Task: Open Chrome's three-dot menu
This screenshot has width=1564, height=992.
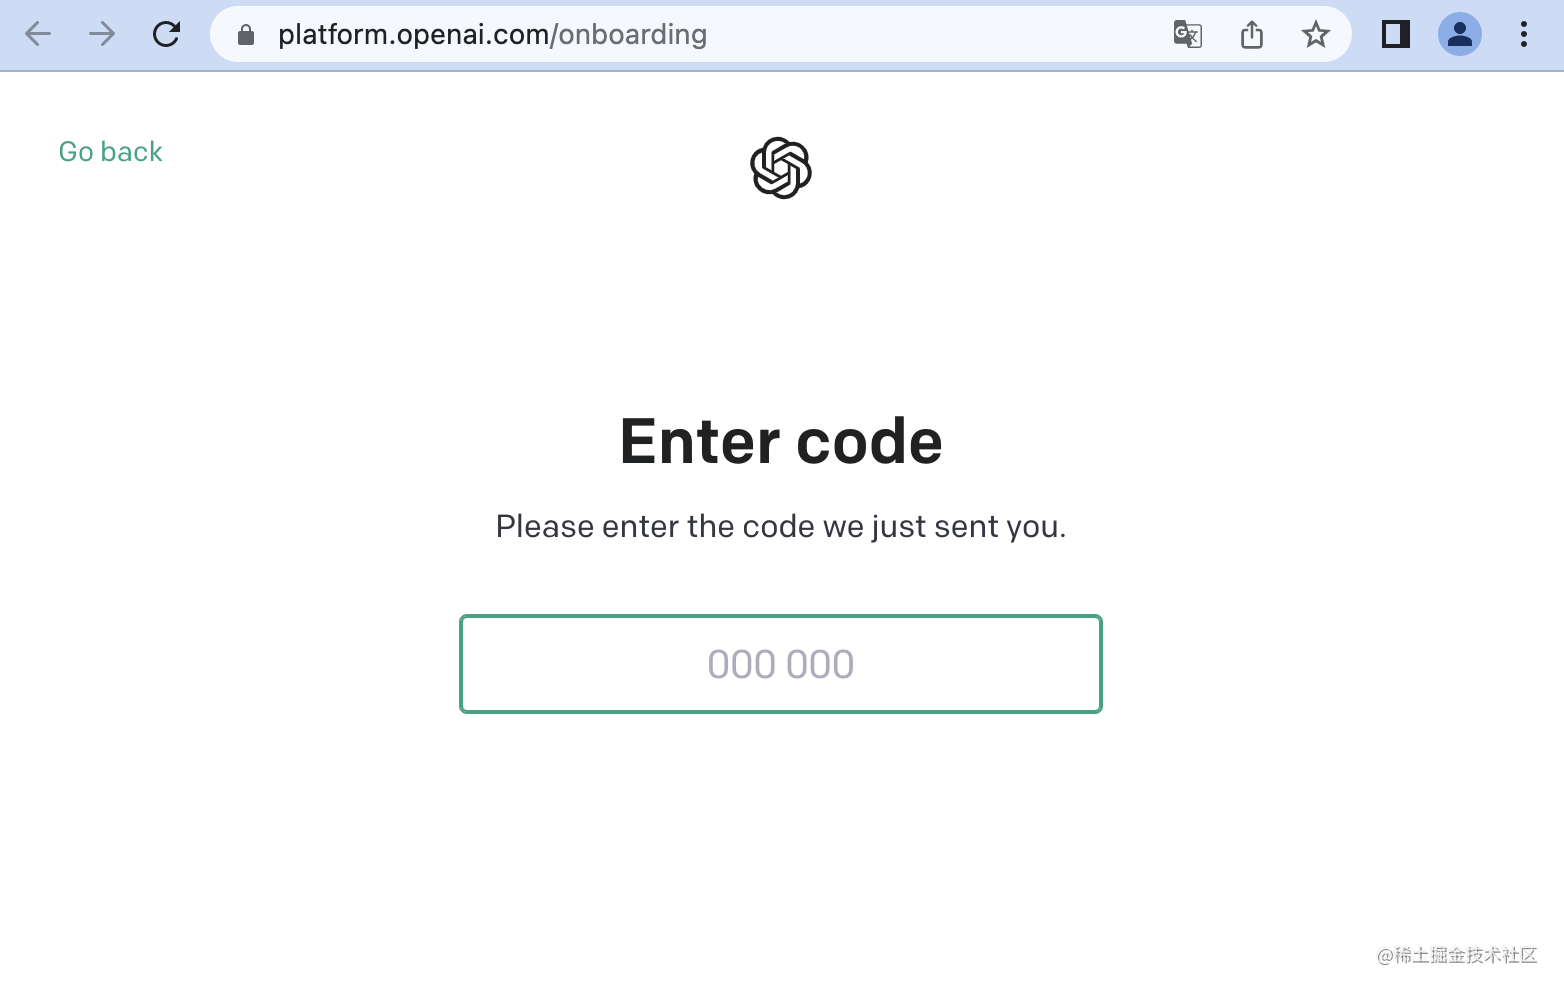Action: click(x=1524, y=34)
